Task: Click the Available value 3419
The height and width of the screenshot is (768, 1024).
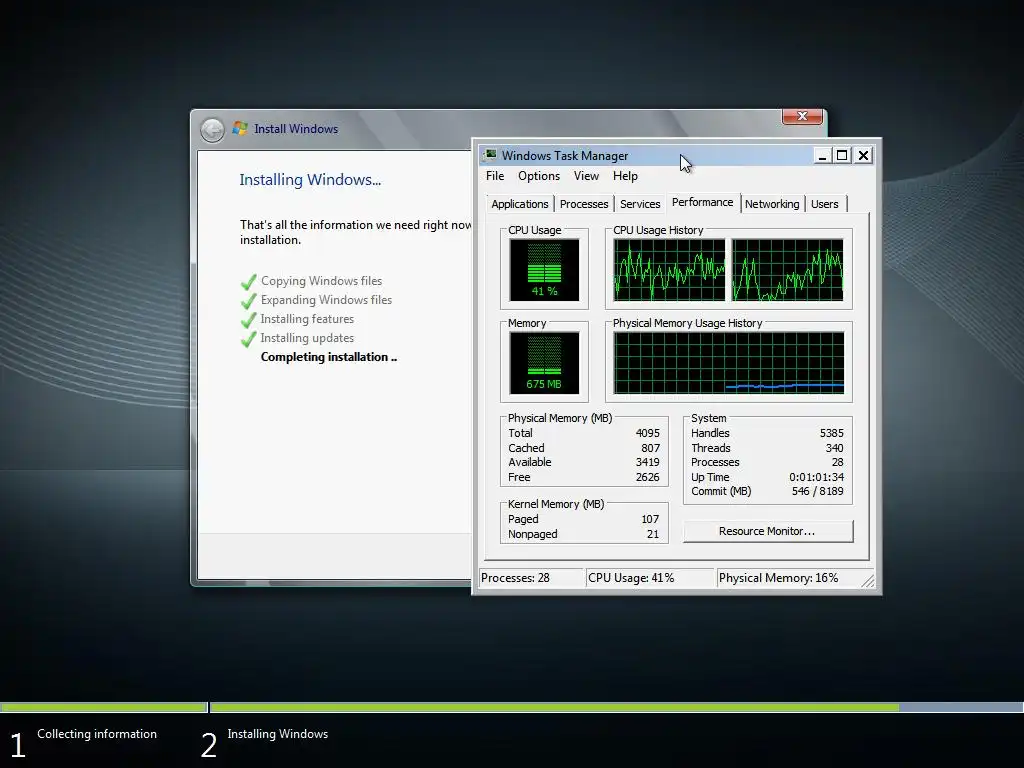Action: (x=647, y=462)
